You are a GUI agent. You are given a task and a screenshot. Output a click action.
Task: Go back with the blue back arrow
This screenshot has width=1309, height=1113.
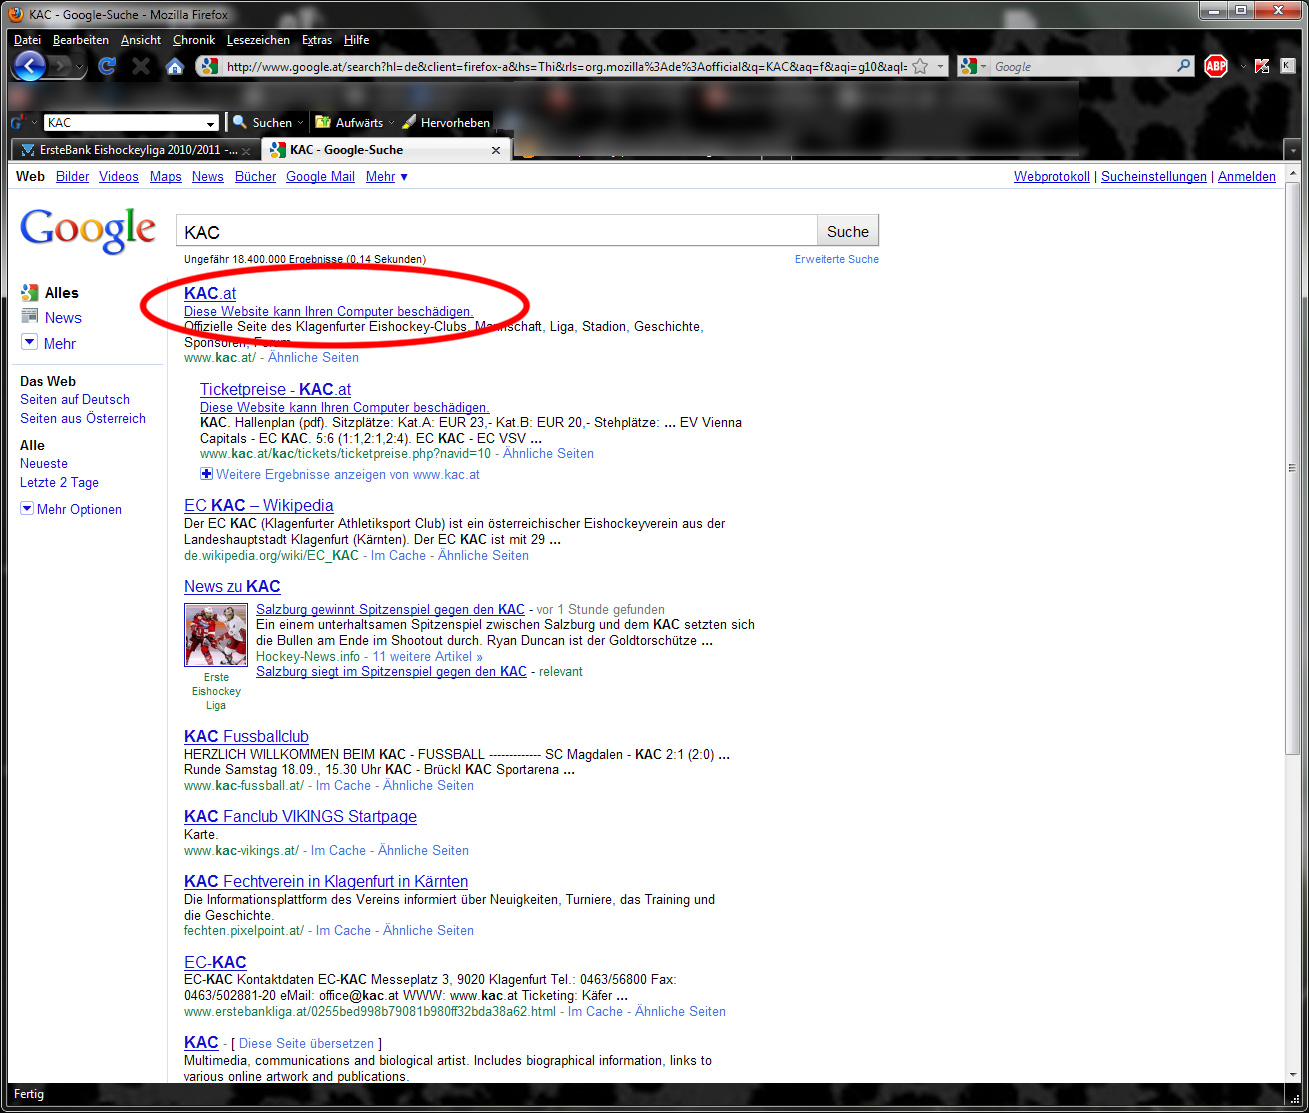(30, 66)
